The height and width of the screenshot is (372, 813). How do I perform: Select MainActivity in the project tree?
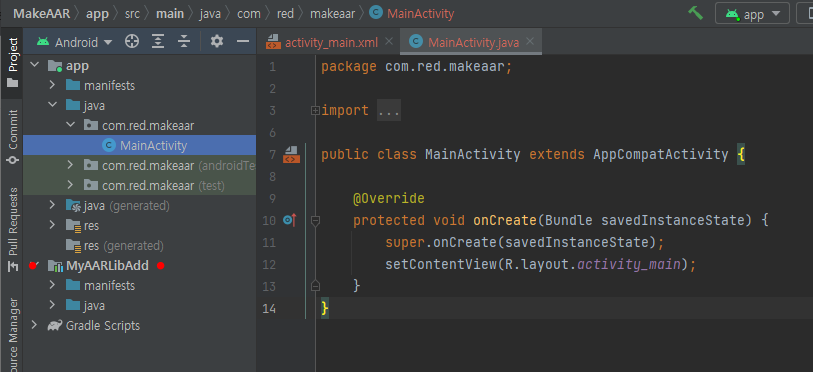[139, 145]
